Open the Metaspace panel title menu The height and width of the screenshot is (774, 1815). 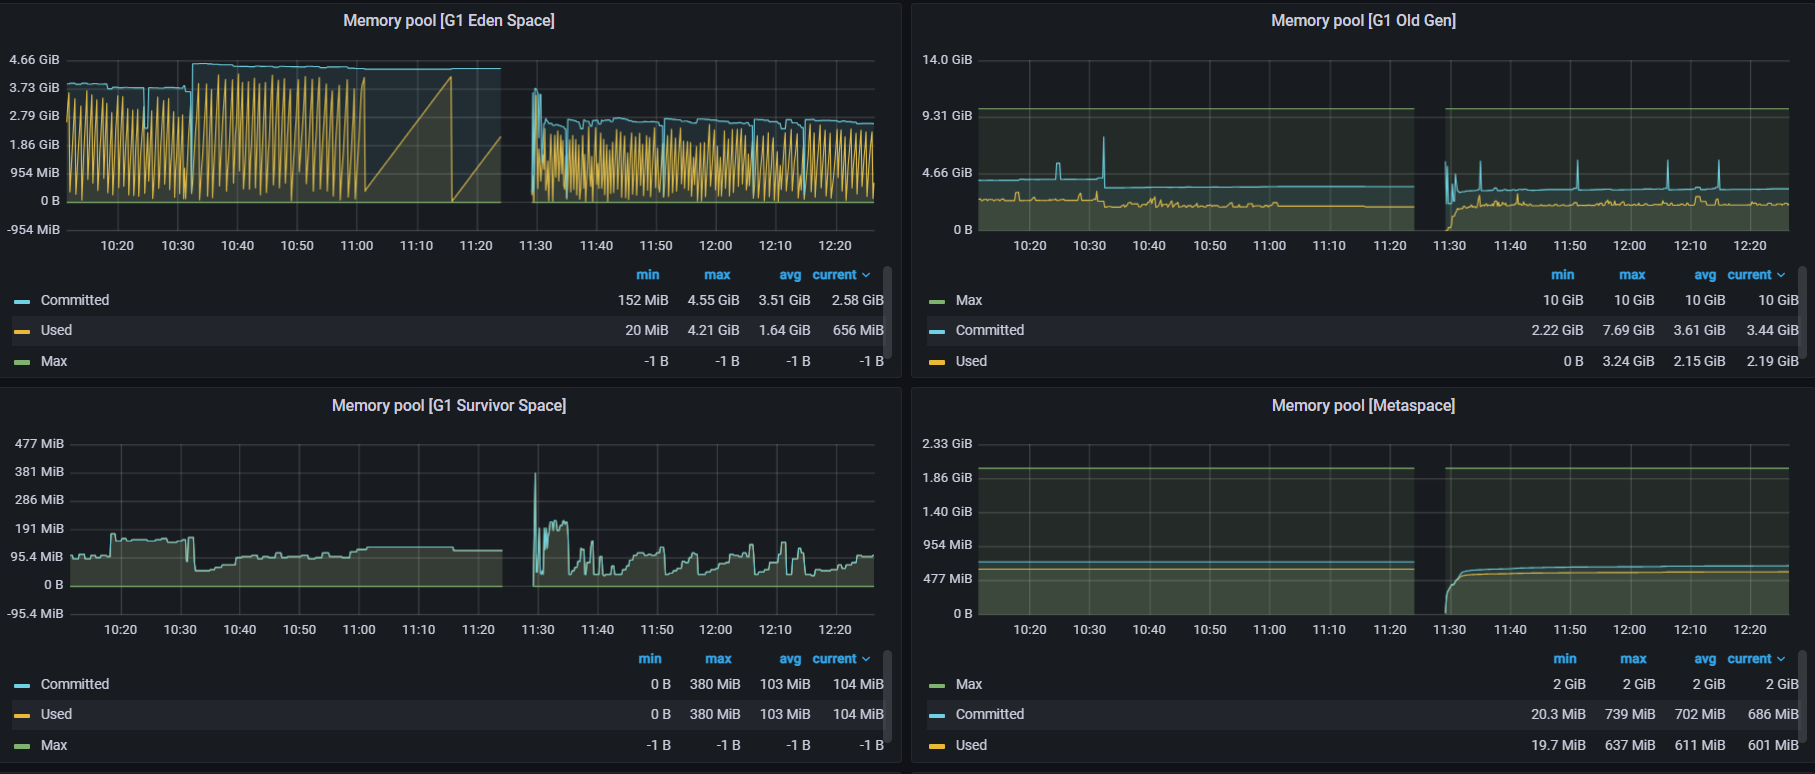(1363, 405)
